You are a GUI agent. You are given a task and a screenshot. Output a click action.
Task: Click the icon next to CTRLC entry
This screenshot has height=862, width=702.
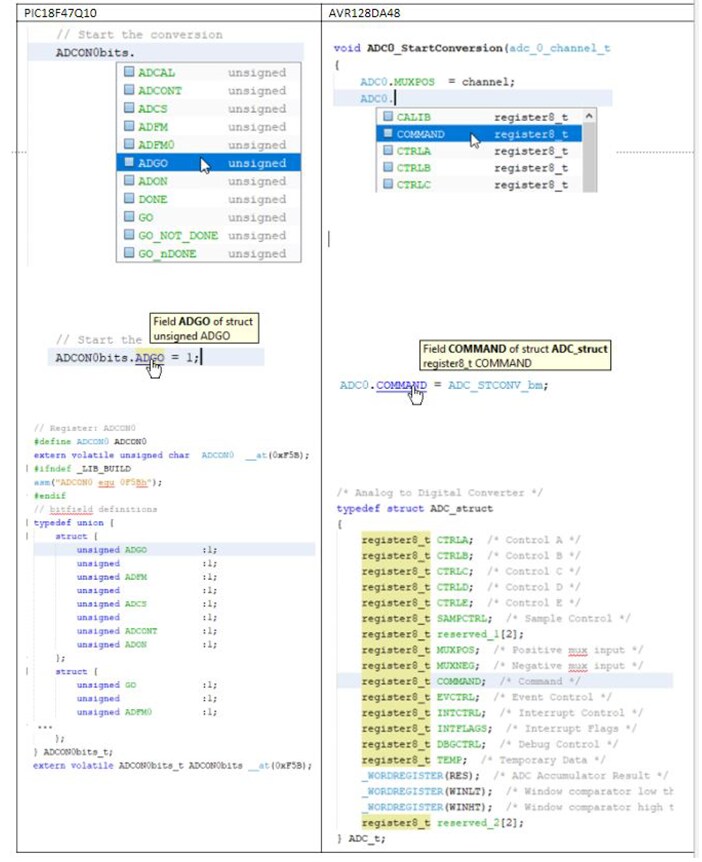[387, 184]
